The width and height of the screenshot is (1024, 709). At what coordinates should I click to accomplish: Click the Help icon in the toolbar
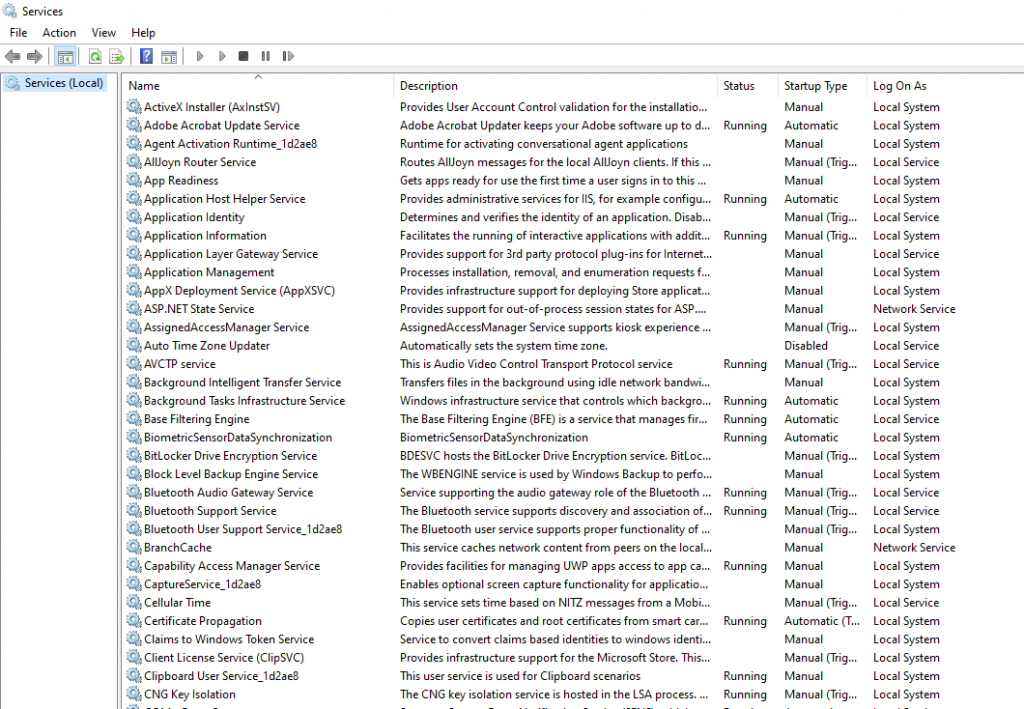click(147, 56)
